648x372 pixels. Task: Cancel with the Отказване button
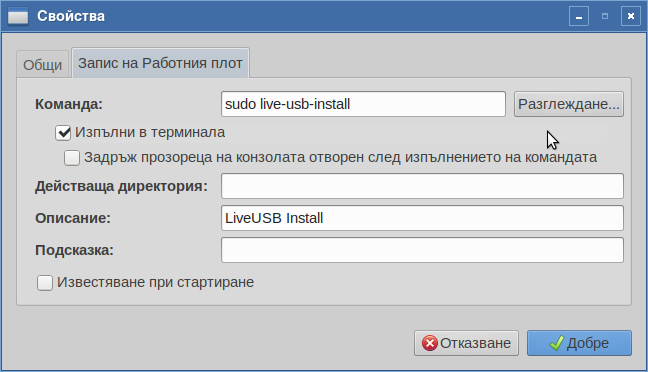pos(466,343)
